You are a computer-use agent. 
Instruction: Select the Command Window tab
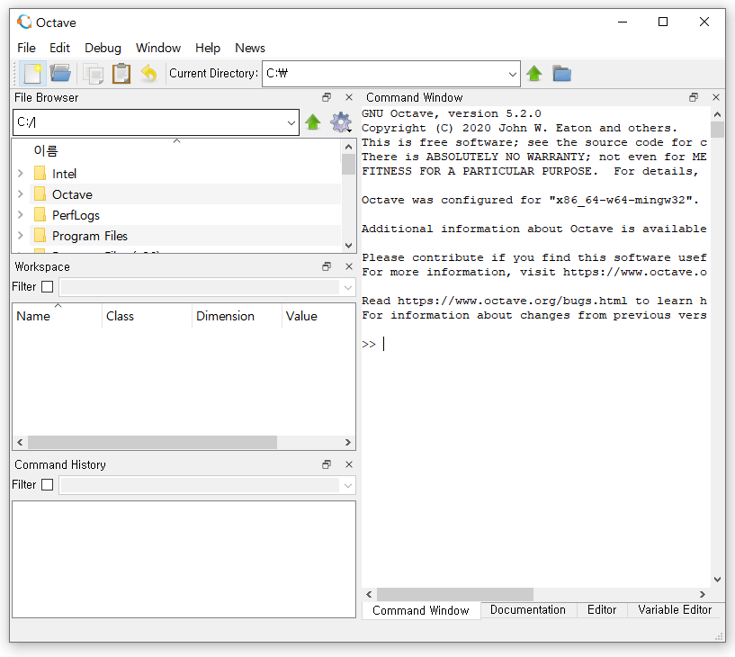coord(421,610)
